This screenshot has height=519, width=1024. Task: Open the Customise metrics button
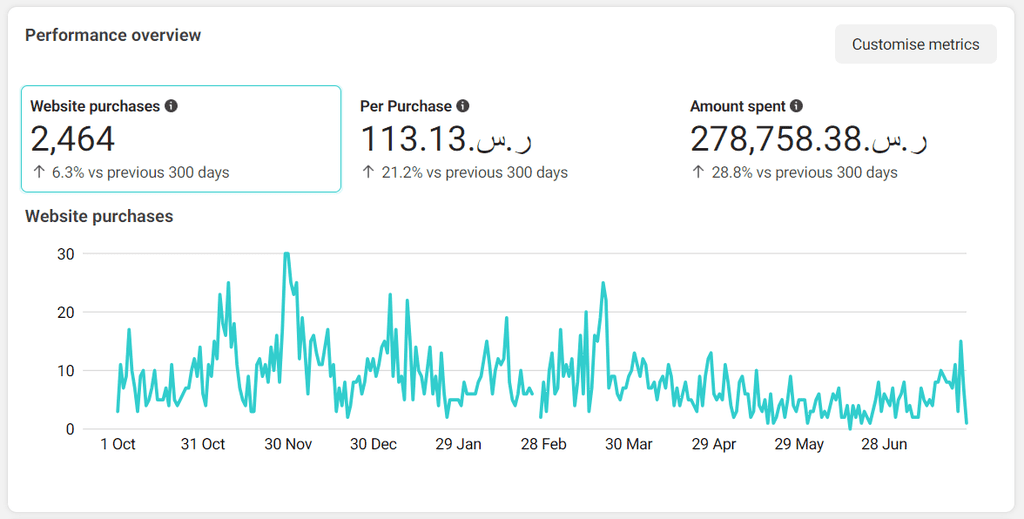click(x=916, y=44)
